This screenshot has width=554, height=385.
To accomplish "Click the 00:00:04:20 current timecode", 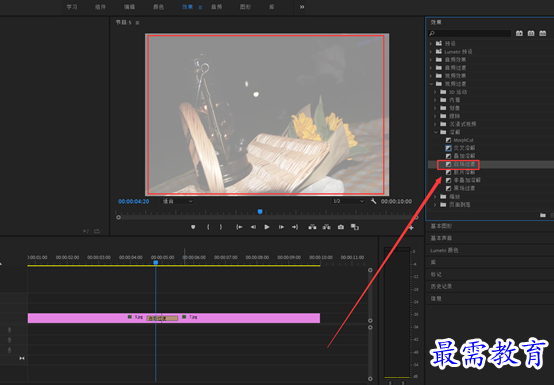I will (134, 201).
